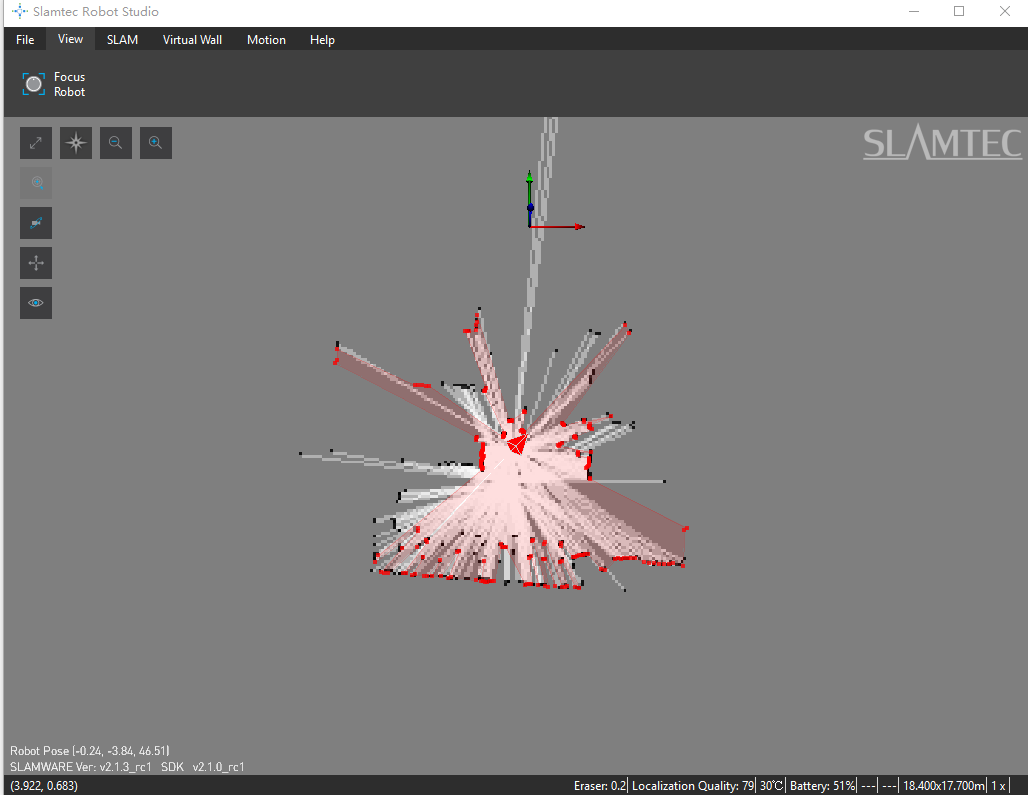
Task: Click the red robot marker on map
Action: tap(517, 443)
